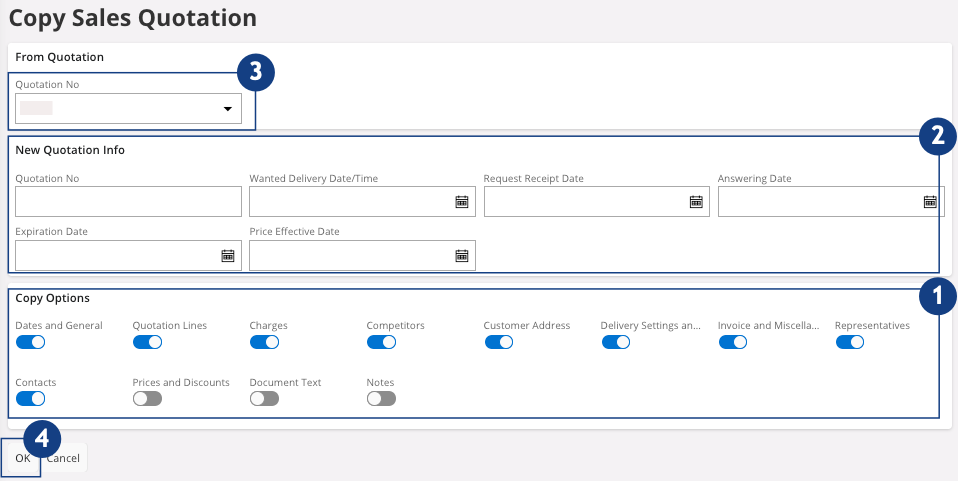Disable the Quotation Lines copy option
Screen dimensions: 959x482
coord(147,342)
